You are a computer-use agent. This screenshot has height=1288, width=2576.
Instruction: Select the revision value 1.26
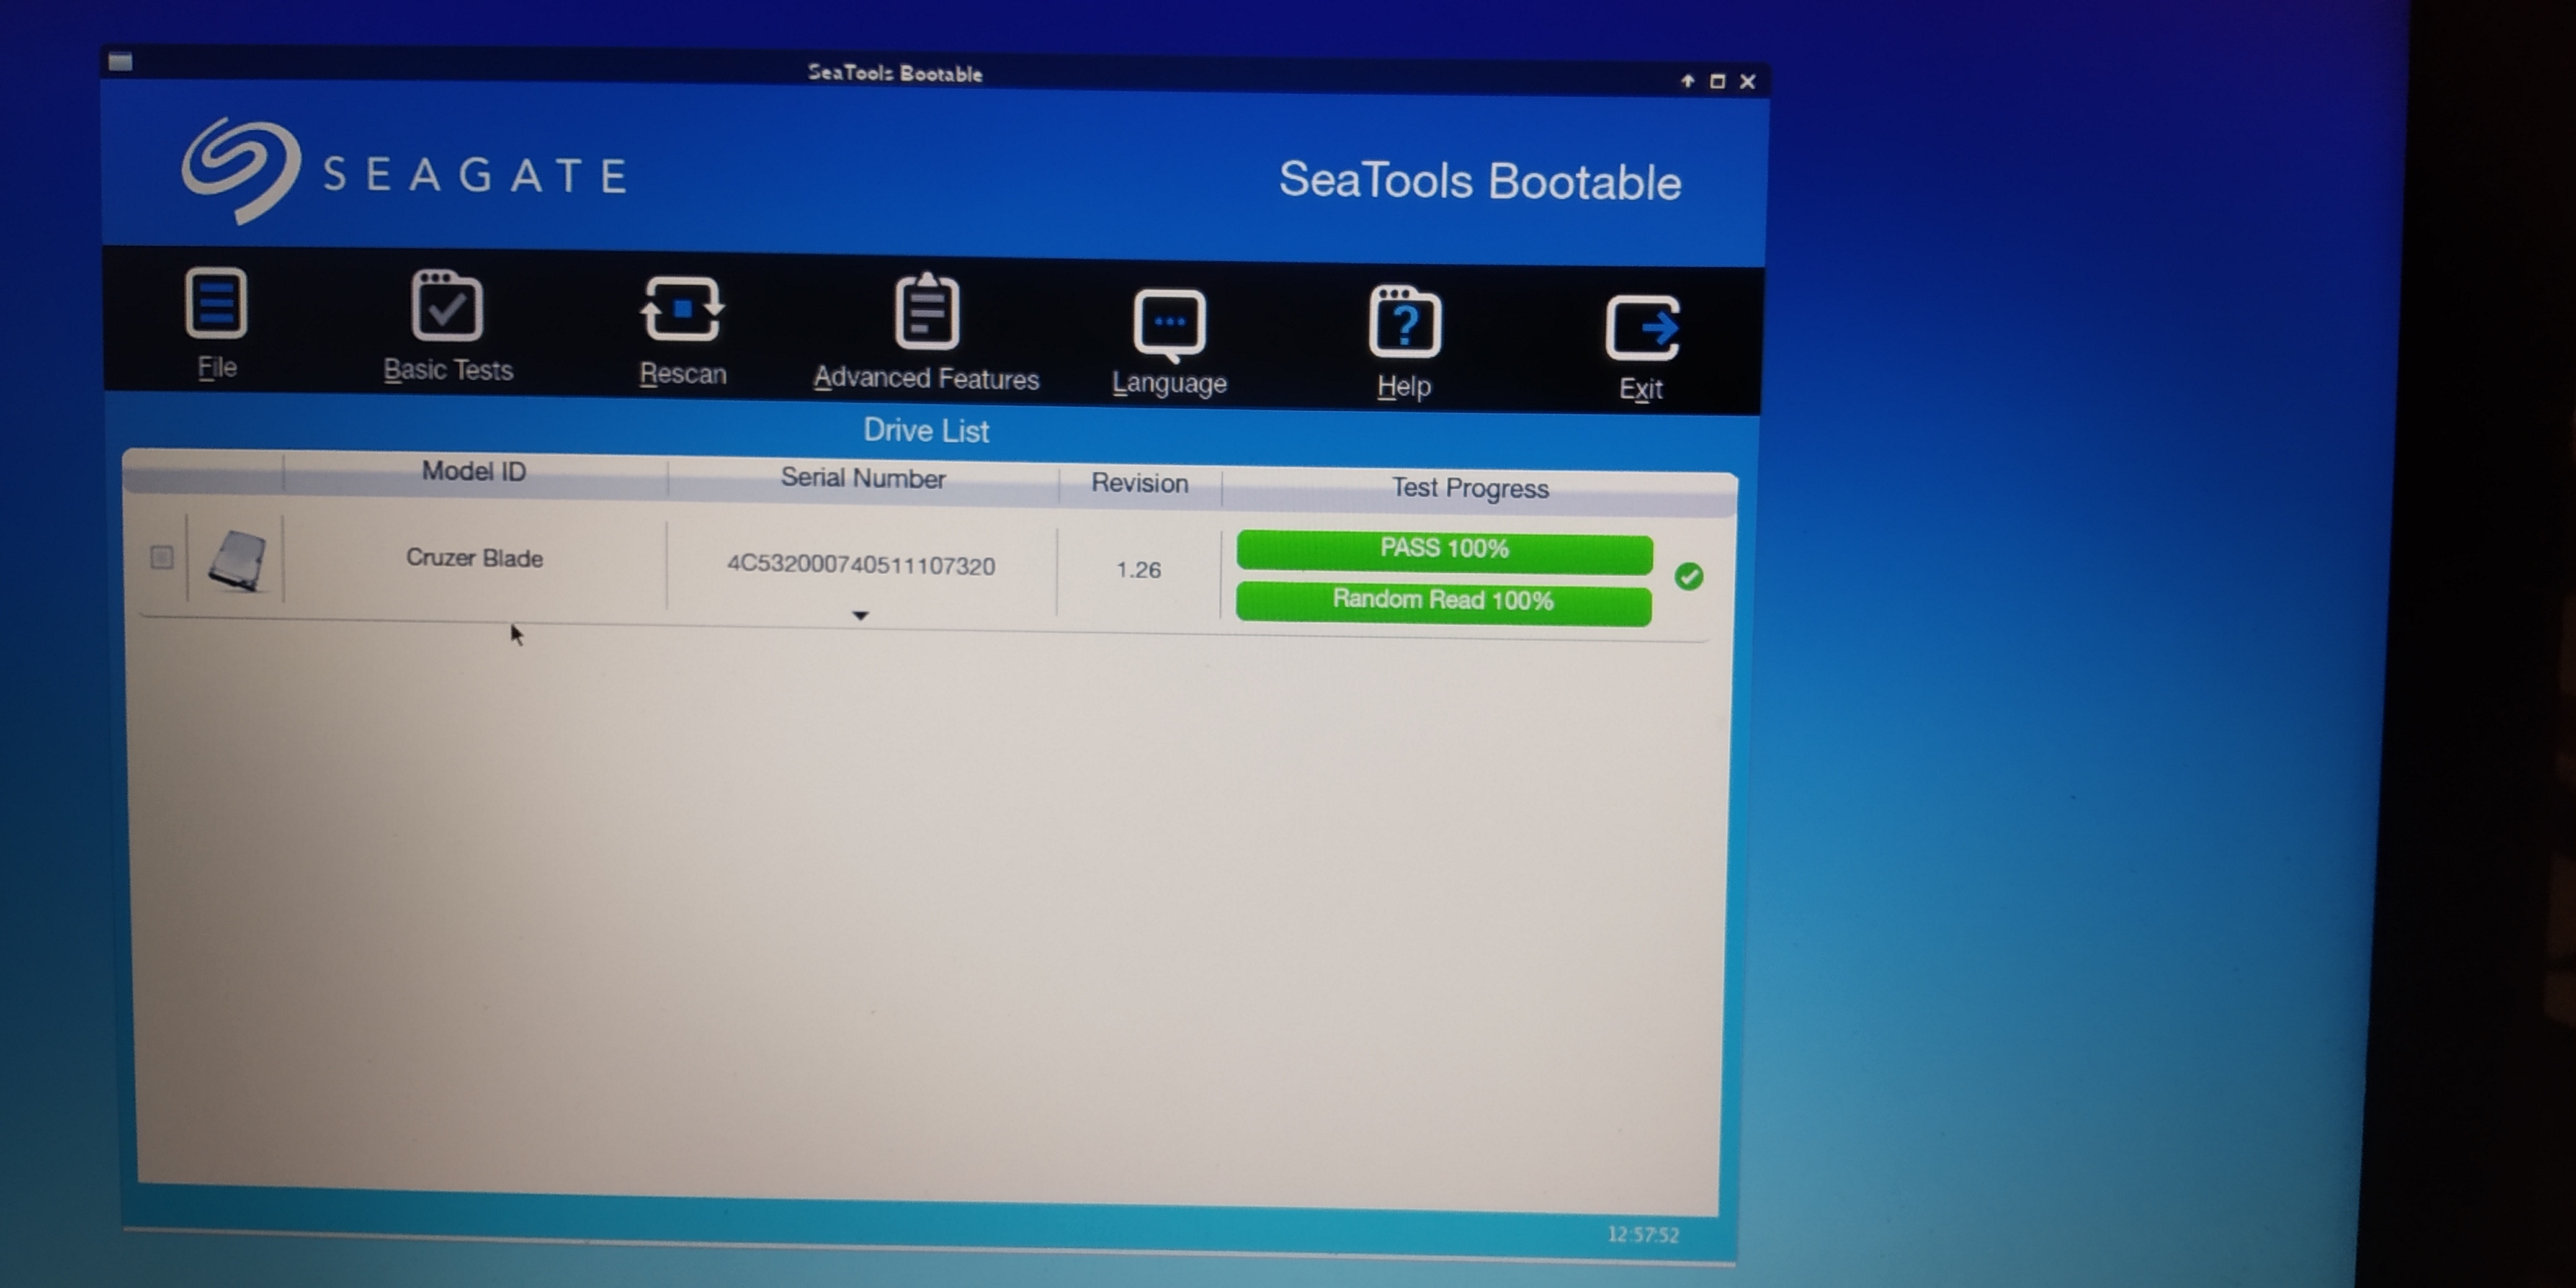(x=1139, y=570)
